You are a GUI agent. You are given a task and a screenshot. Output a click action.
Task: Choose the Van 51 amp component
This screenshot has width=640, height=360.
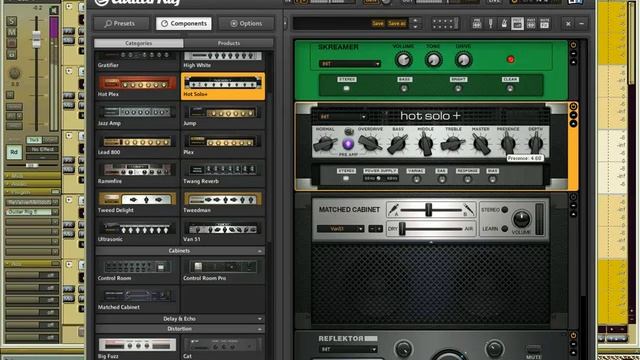222,231
